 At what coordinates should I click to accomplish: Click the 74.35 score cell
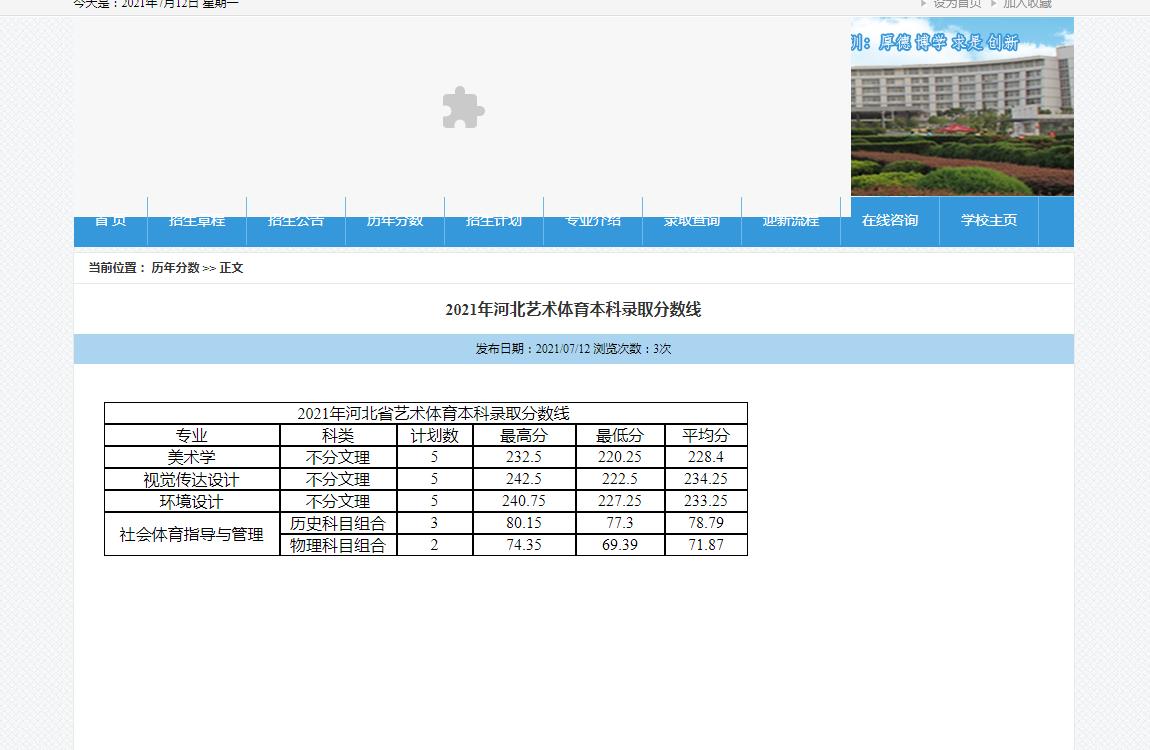pyautogui.click(x=524, y=545)
